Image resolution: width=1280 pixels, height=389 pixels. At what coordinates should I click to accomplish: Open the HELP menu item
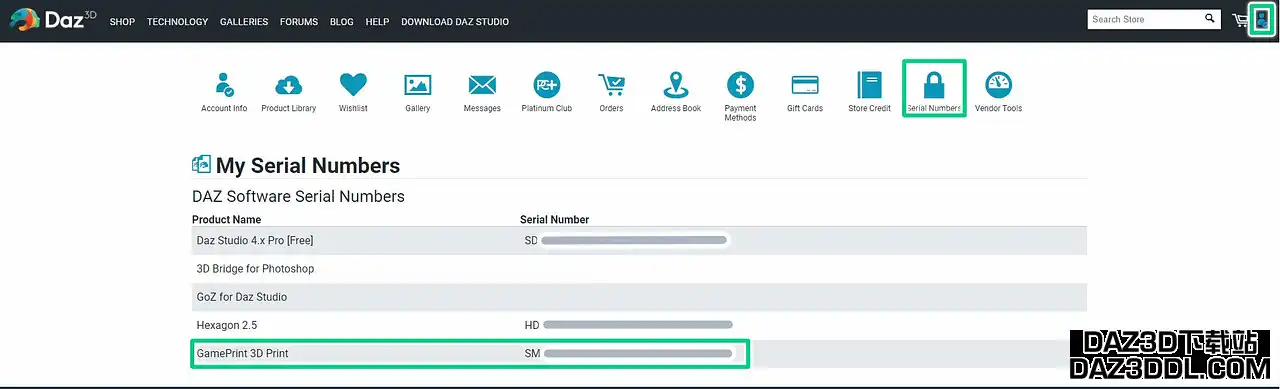click(x=377, y=22)
